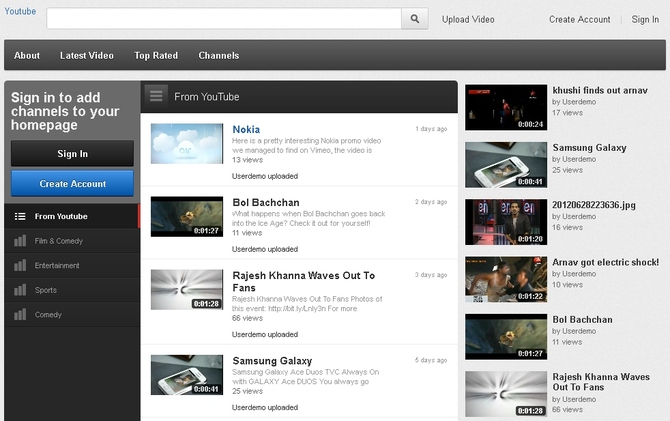The height and width of the screenshot is (421, 670).
Task: Open Latest Video in navigation bar
Action: (87, 56)
